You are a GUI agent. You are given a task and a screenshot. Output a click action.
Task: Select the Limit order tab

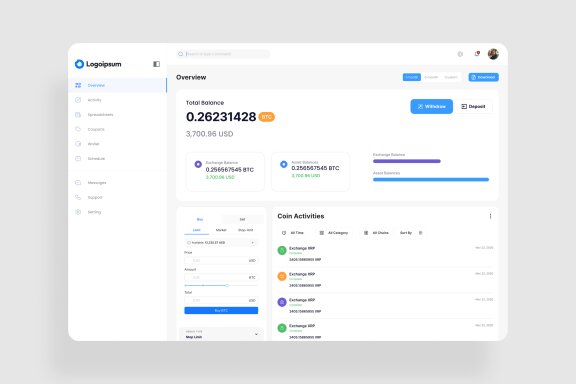pyautogui.click(x=197, y=230)
